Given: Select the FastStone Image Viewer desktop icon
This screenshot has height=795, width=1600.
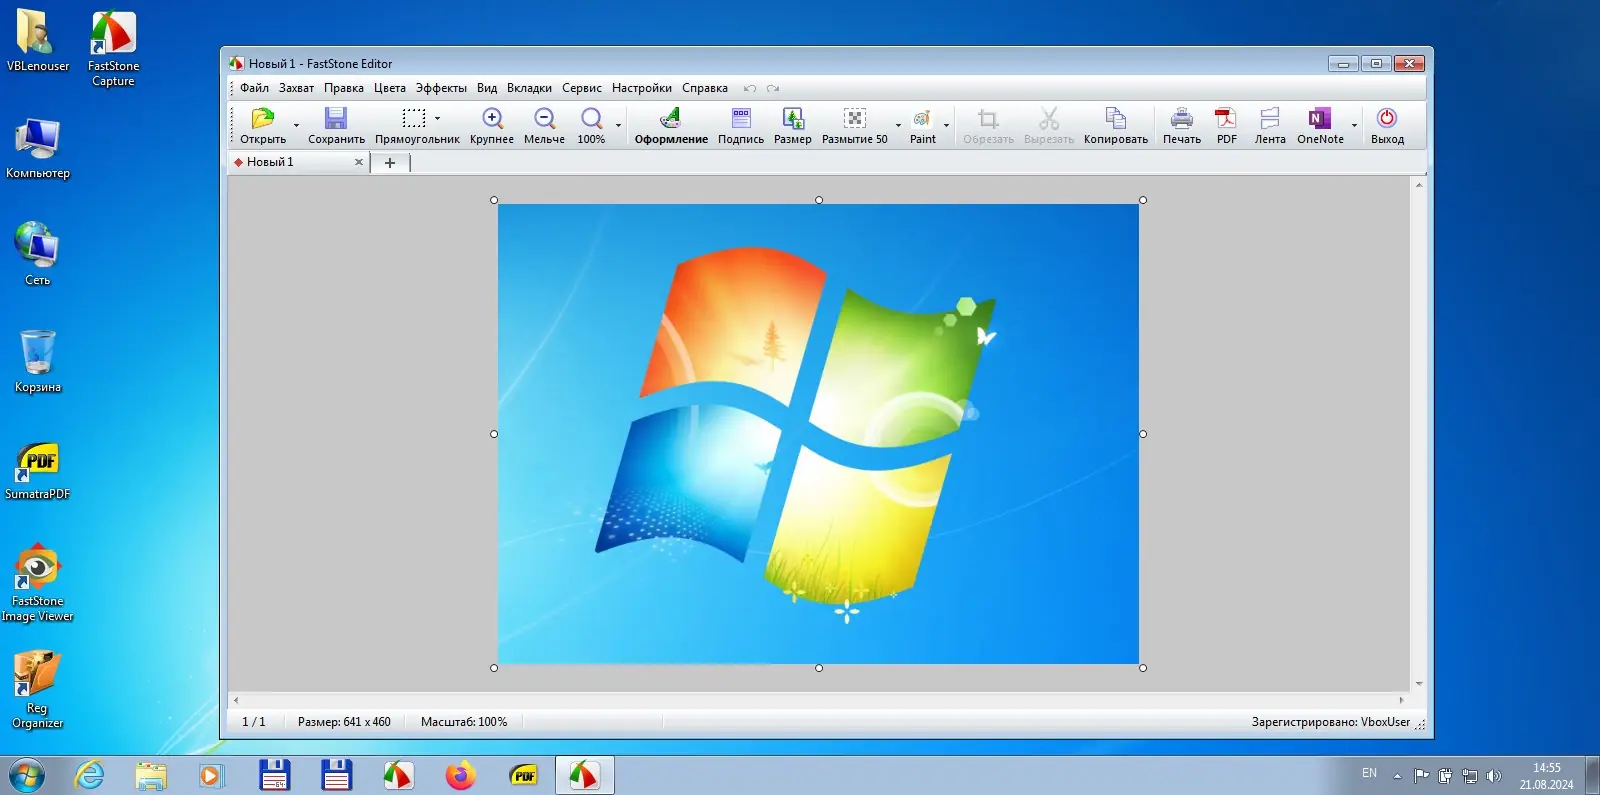Looking at the screenshot, I should coord(38,583).
